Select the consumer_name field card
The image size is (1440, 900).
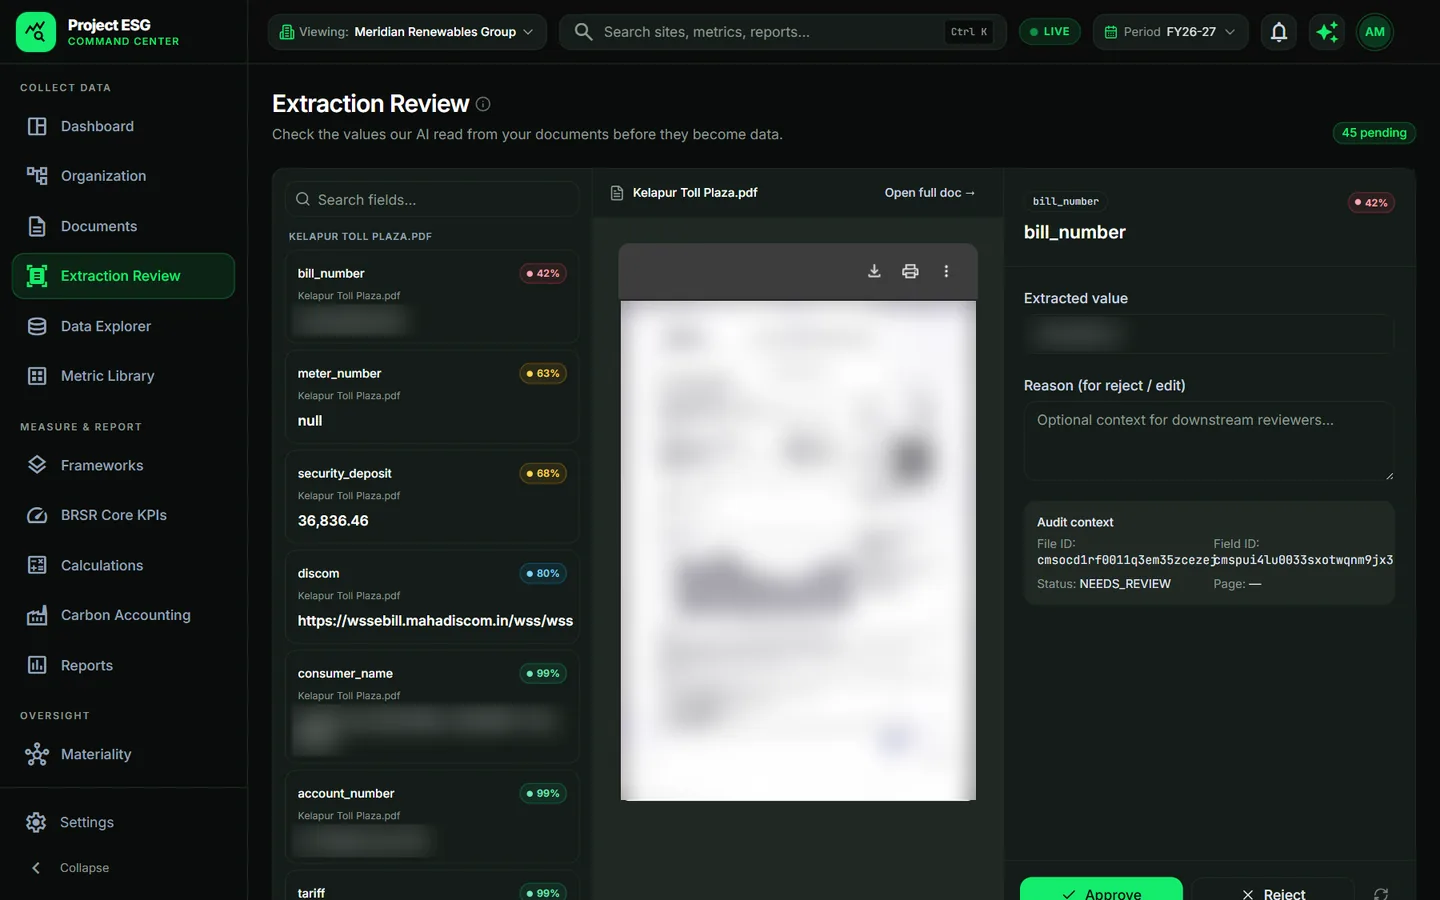tap(432, 707)
